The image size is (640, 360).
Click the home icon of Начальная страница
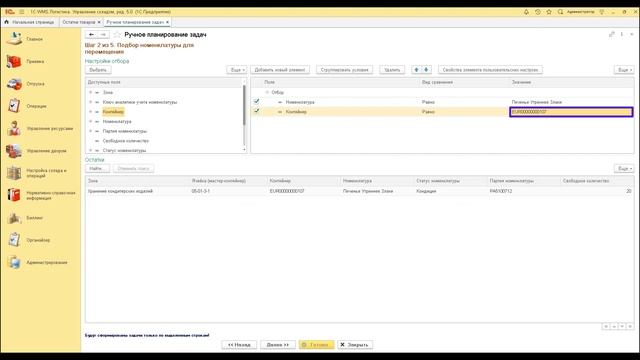7,22
